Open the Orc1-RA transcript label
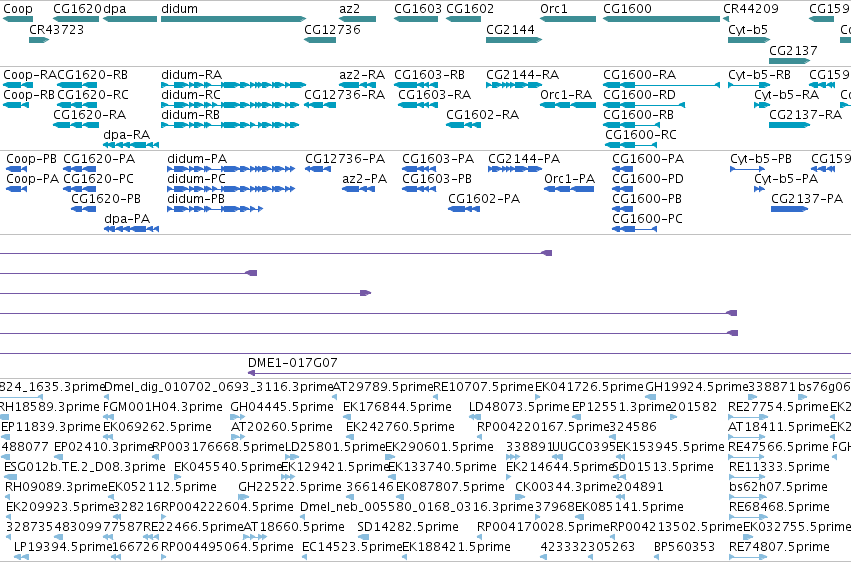Image resolution: width=851 pixels, height=562 pixels. 566,95
